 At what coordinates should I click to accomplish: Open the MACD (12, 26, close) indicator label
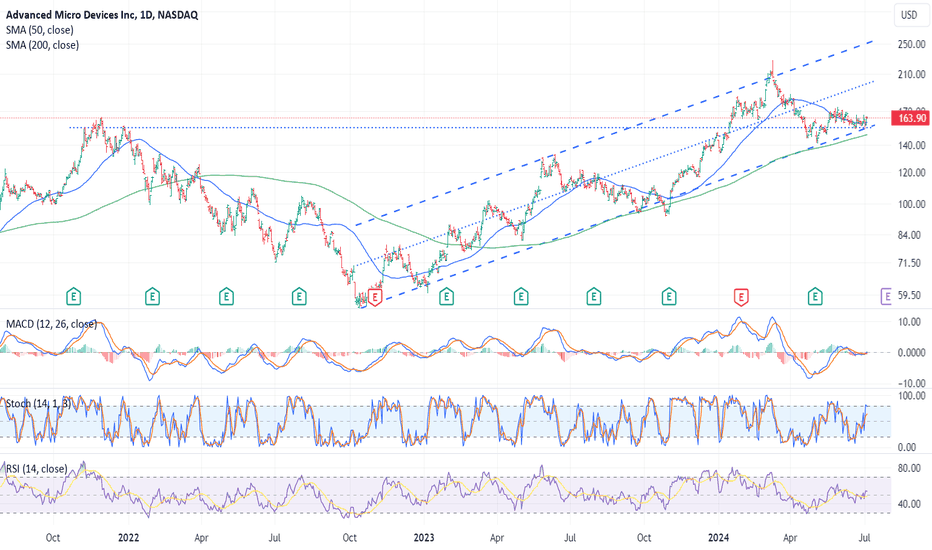pos(51,324)
